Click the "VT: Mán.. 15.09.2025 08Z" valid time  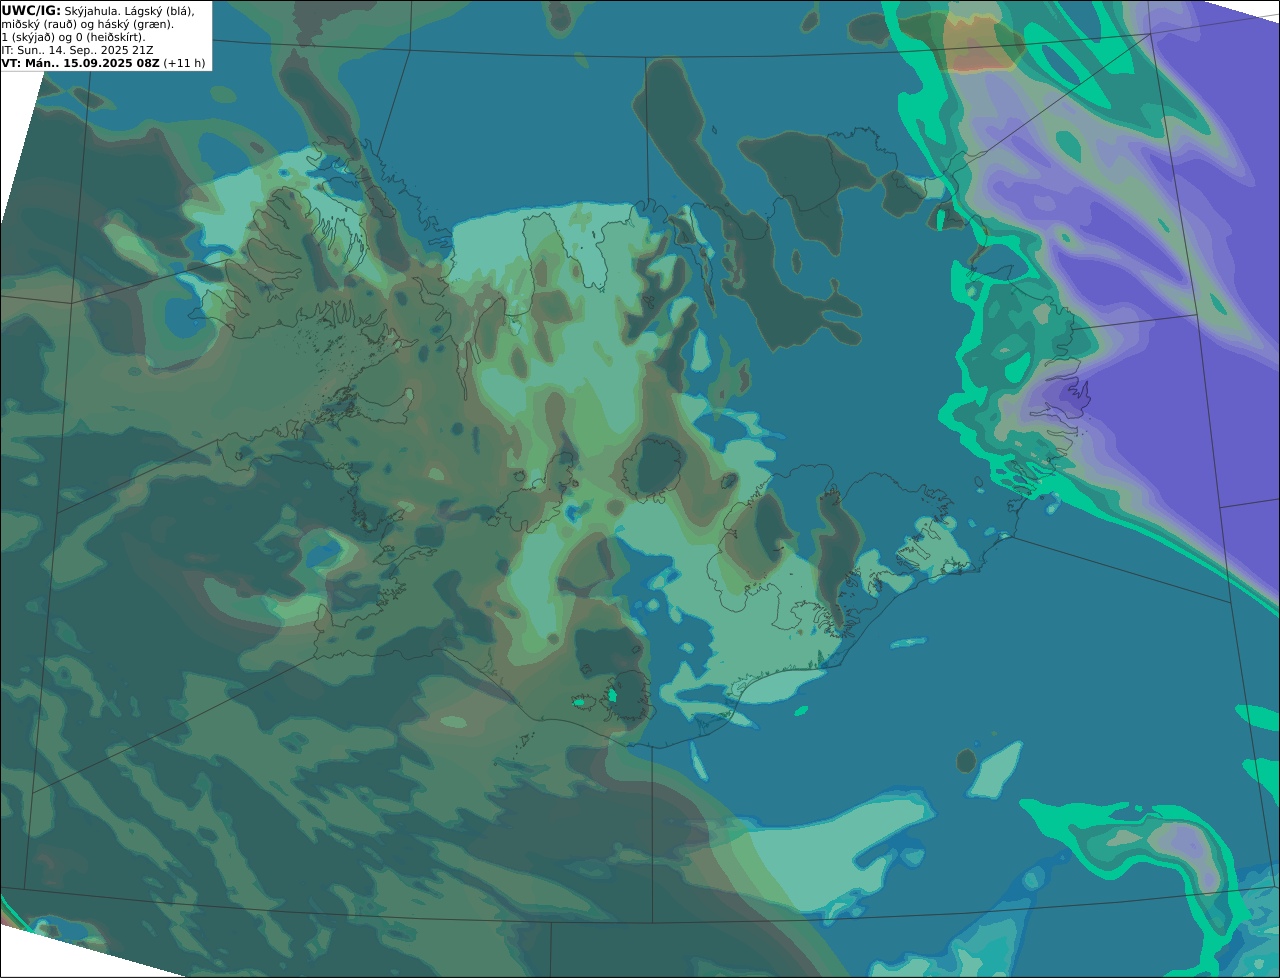click(x=81, y=63)
